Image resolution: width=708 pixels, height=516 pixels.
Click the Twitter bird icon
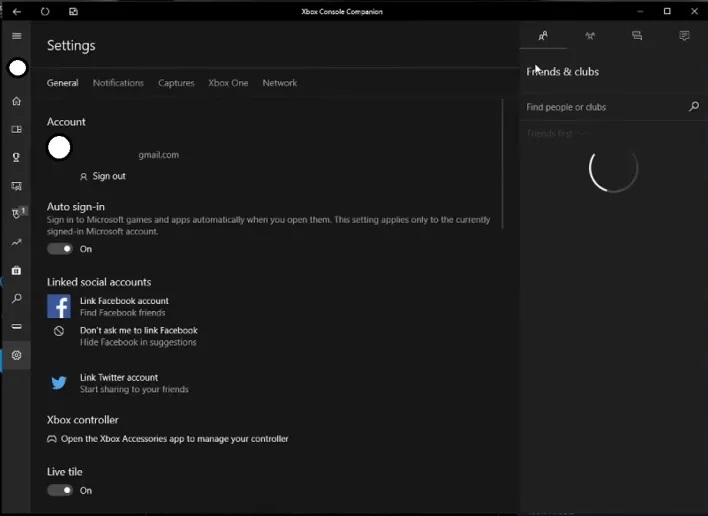(59, 383)
